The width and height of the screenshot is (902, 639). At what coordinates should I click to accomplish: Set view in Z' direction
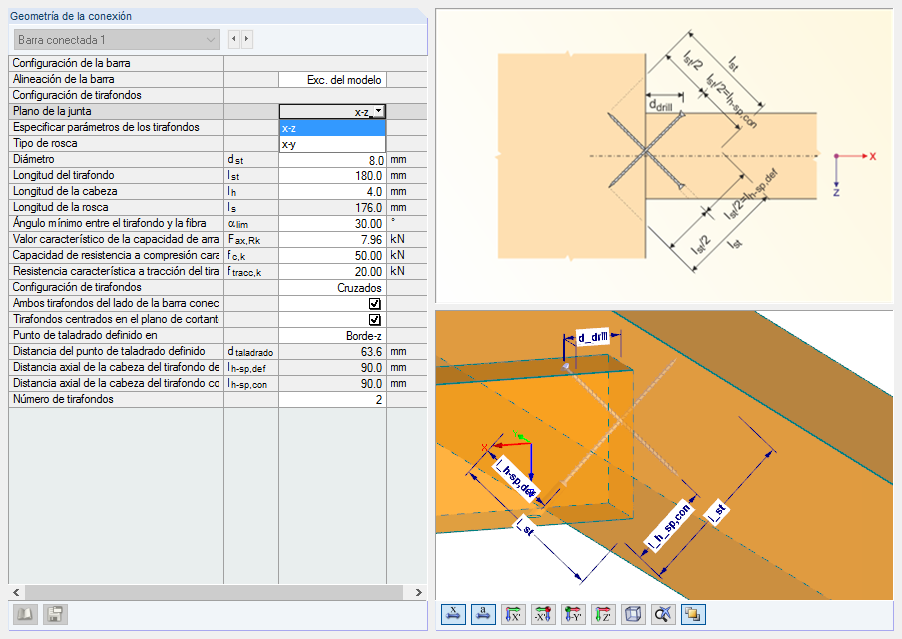coord(603,614)
